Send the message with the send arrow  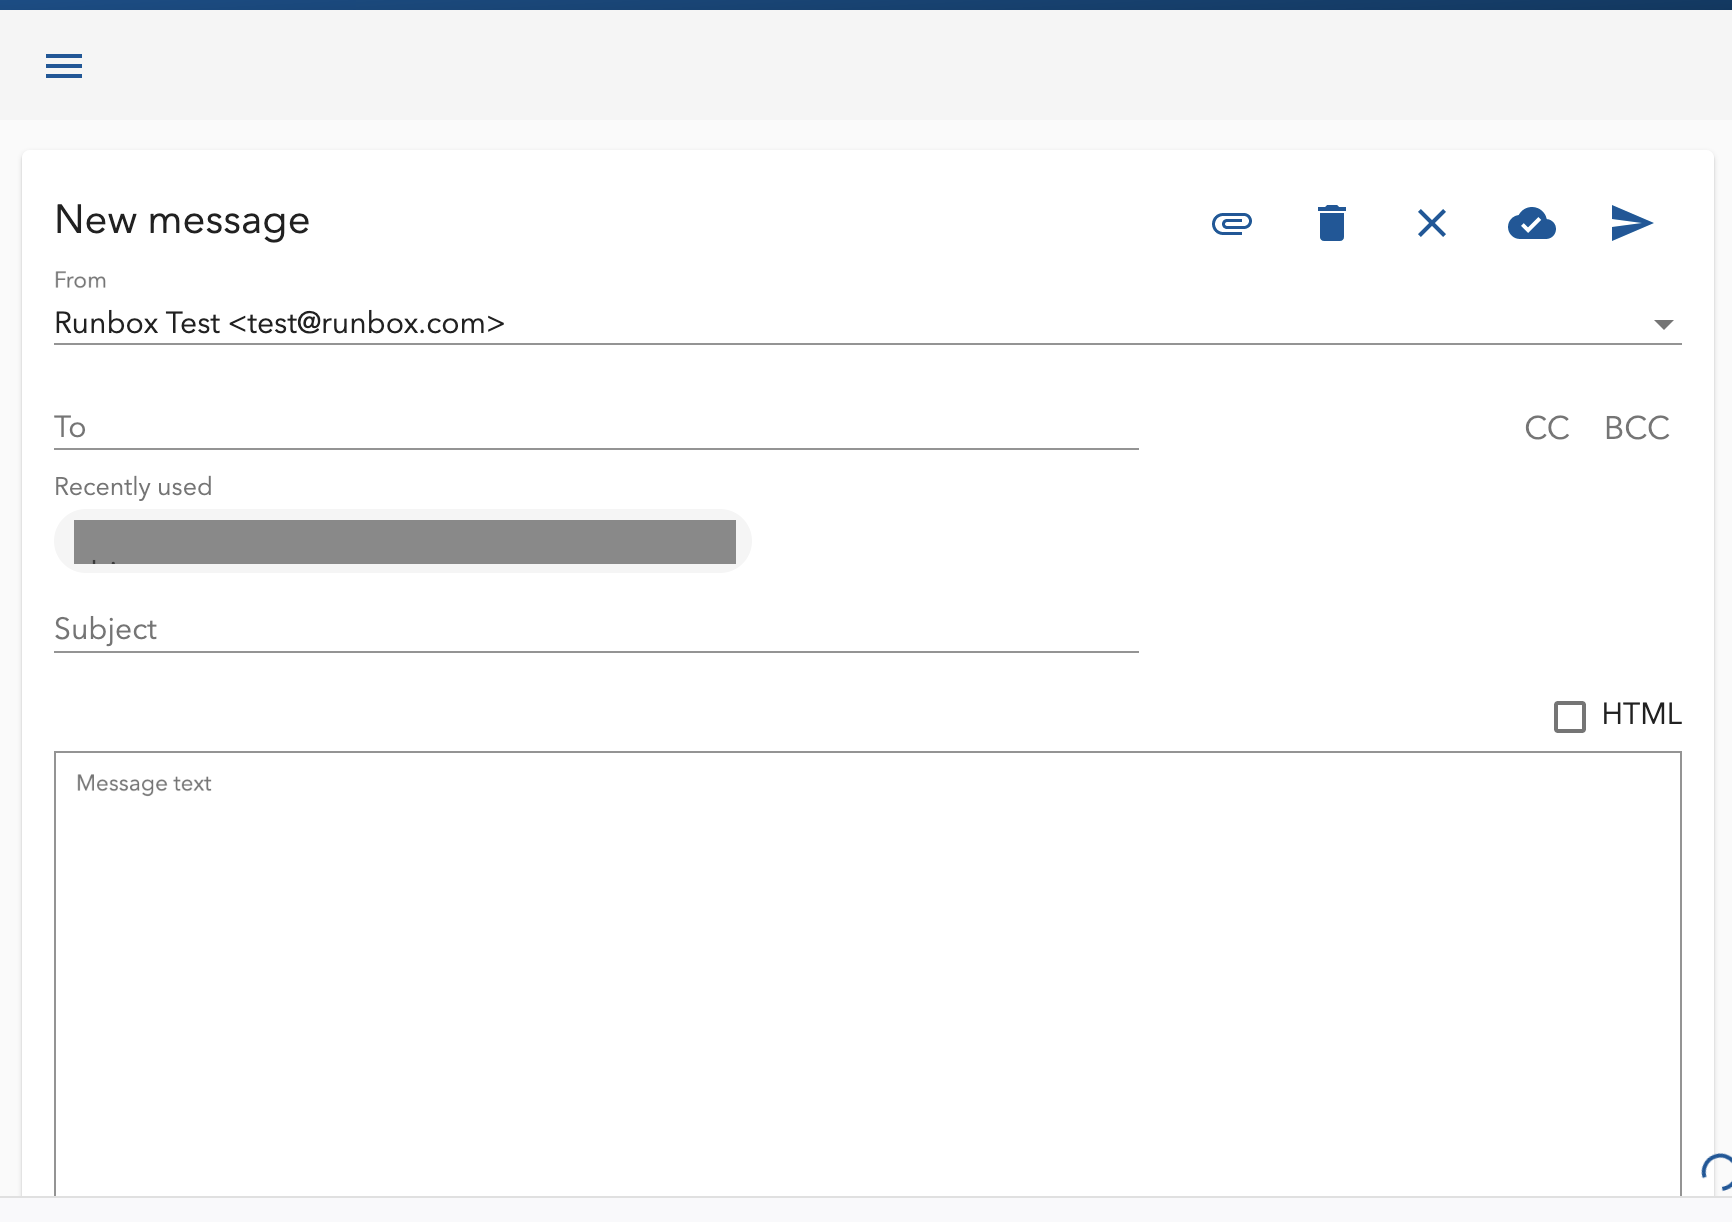(x=1630, y=223)
